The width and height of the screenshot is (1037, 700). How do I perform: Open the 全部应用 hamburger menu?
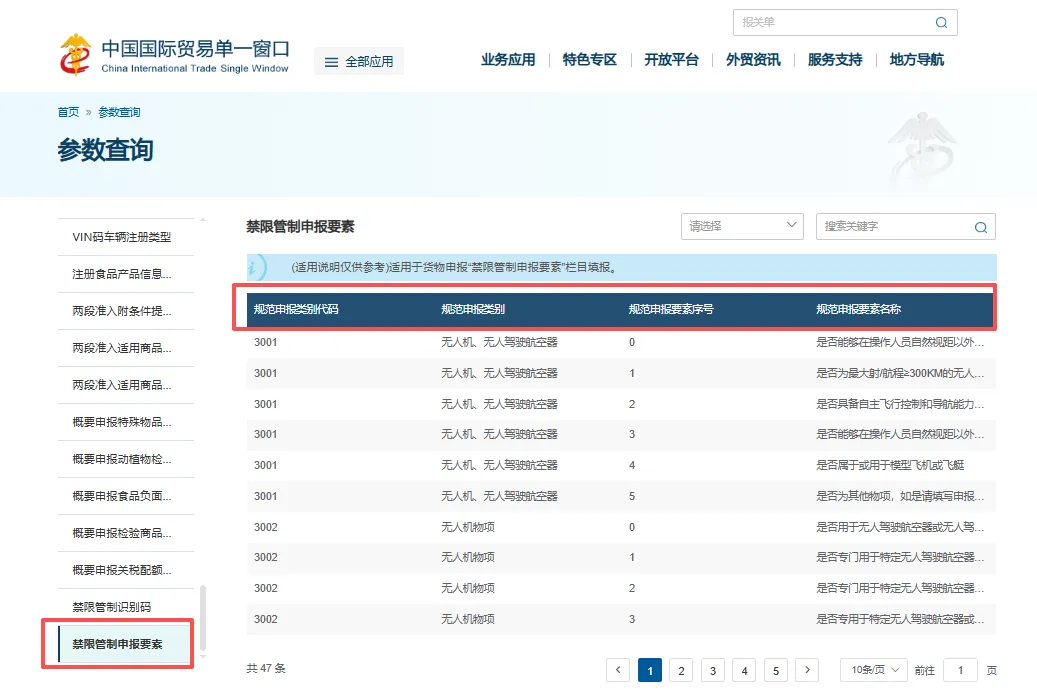click(359, 62)
